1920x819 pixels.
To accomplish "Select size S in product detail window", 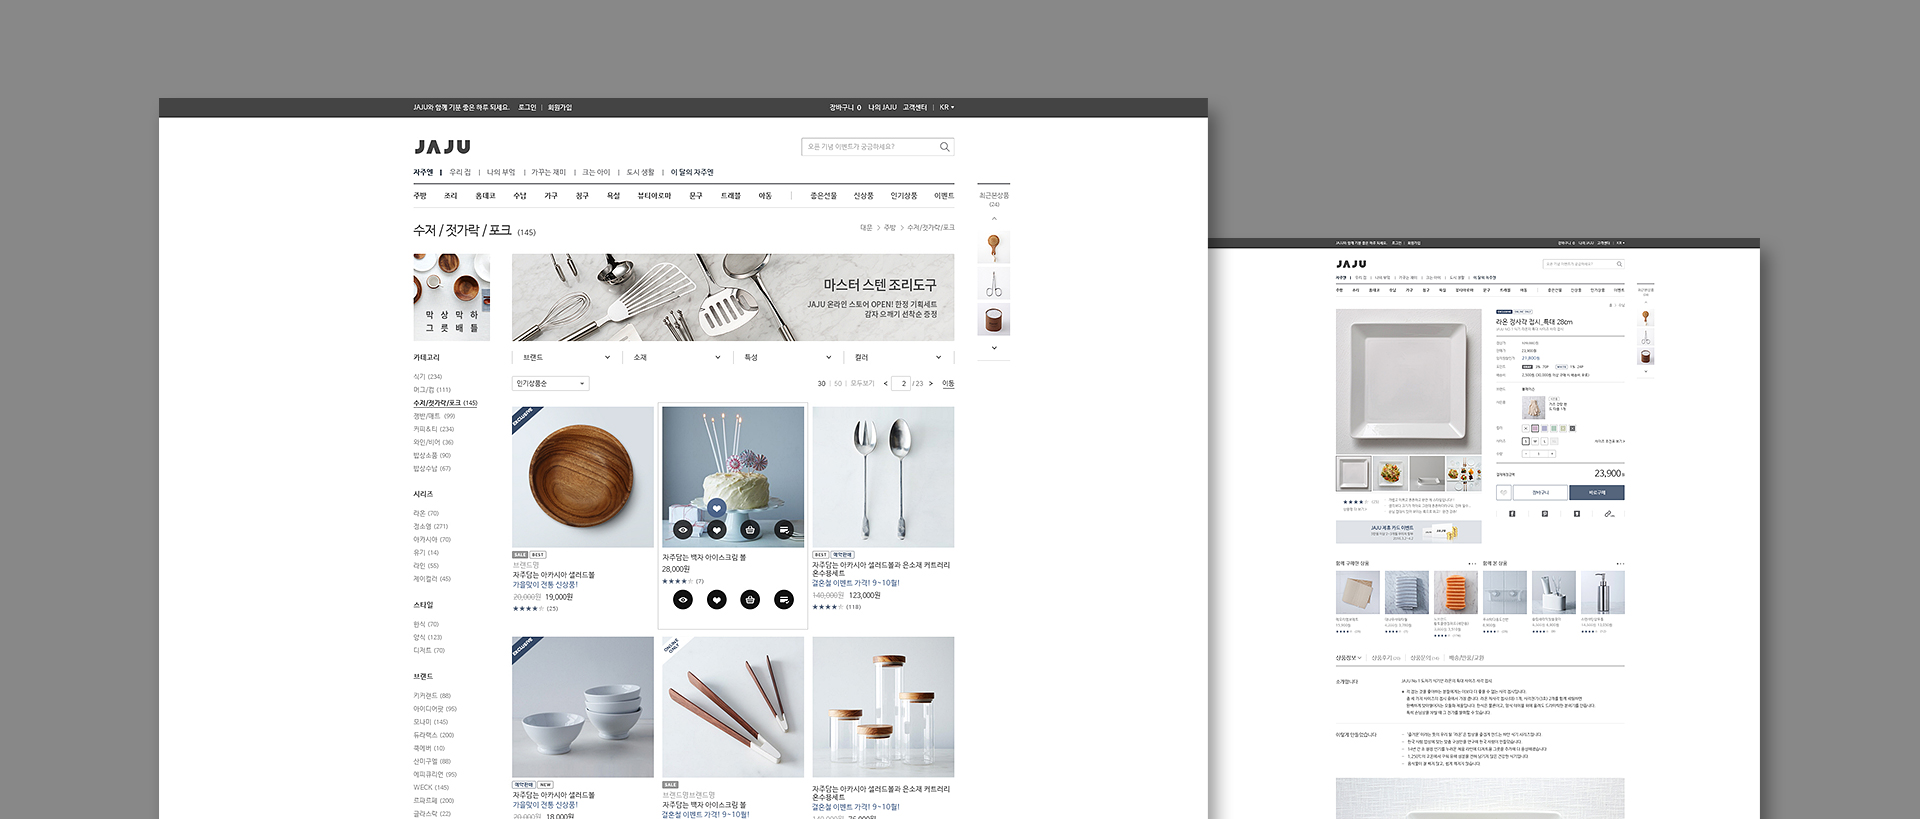I will [1526, 441].
